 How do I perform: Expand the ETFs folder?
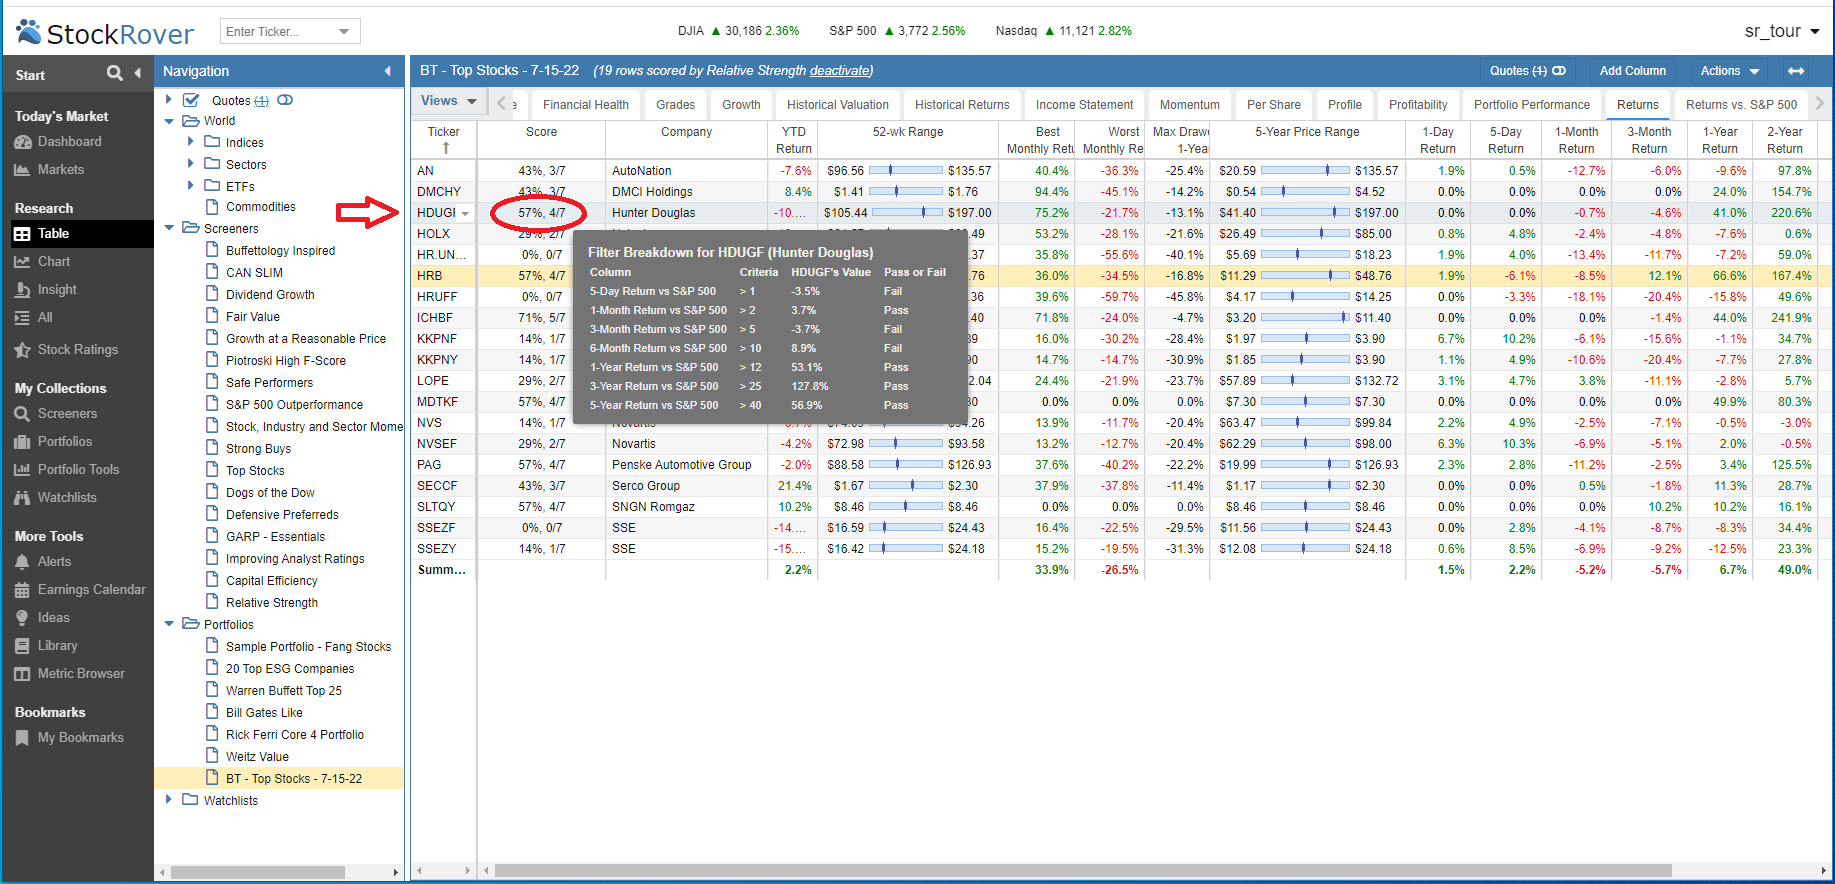(x=190, y=186)
